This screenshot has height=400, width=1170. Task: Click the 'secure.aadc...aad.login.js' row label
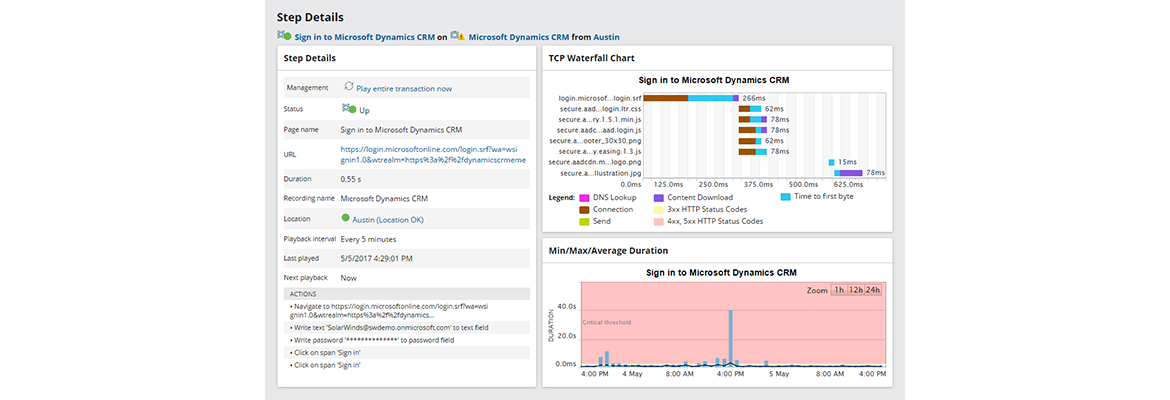pyautogui.click(x=599, y=130)
